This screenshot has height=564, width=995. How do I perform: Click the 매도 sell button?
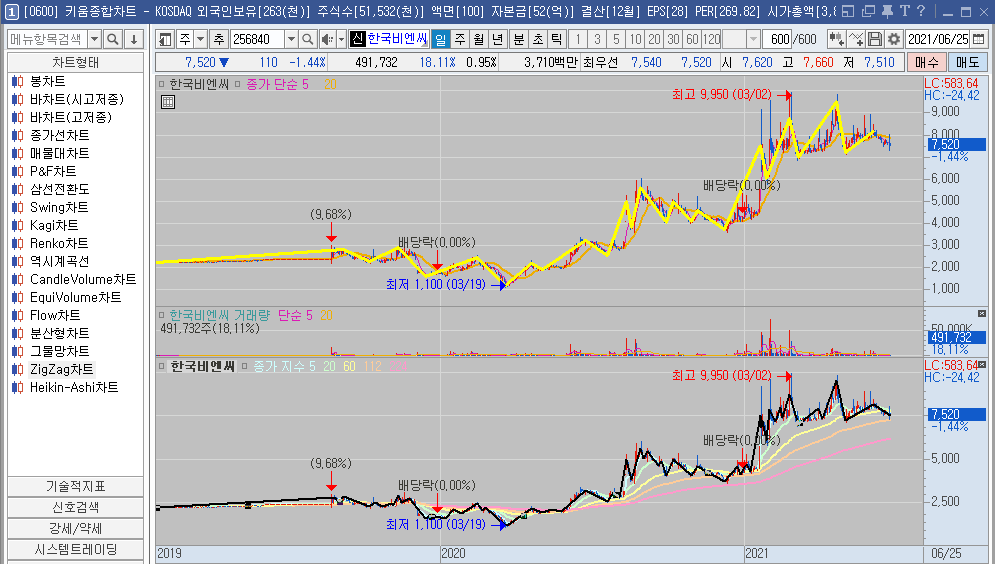(x=967, y=62)
